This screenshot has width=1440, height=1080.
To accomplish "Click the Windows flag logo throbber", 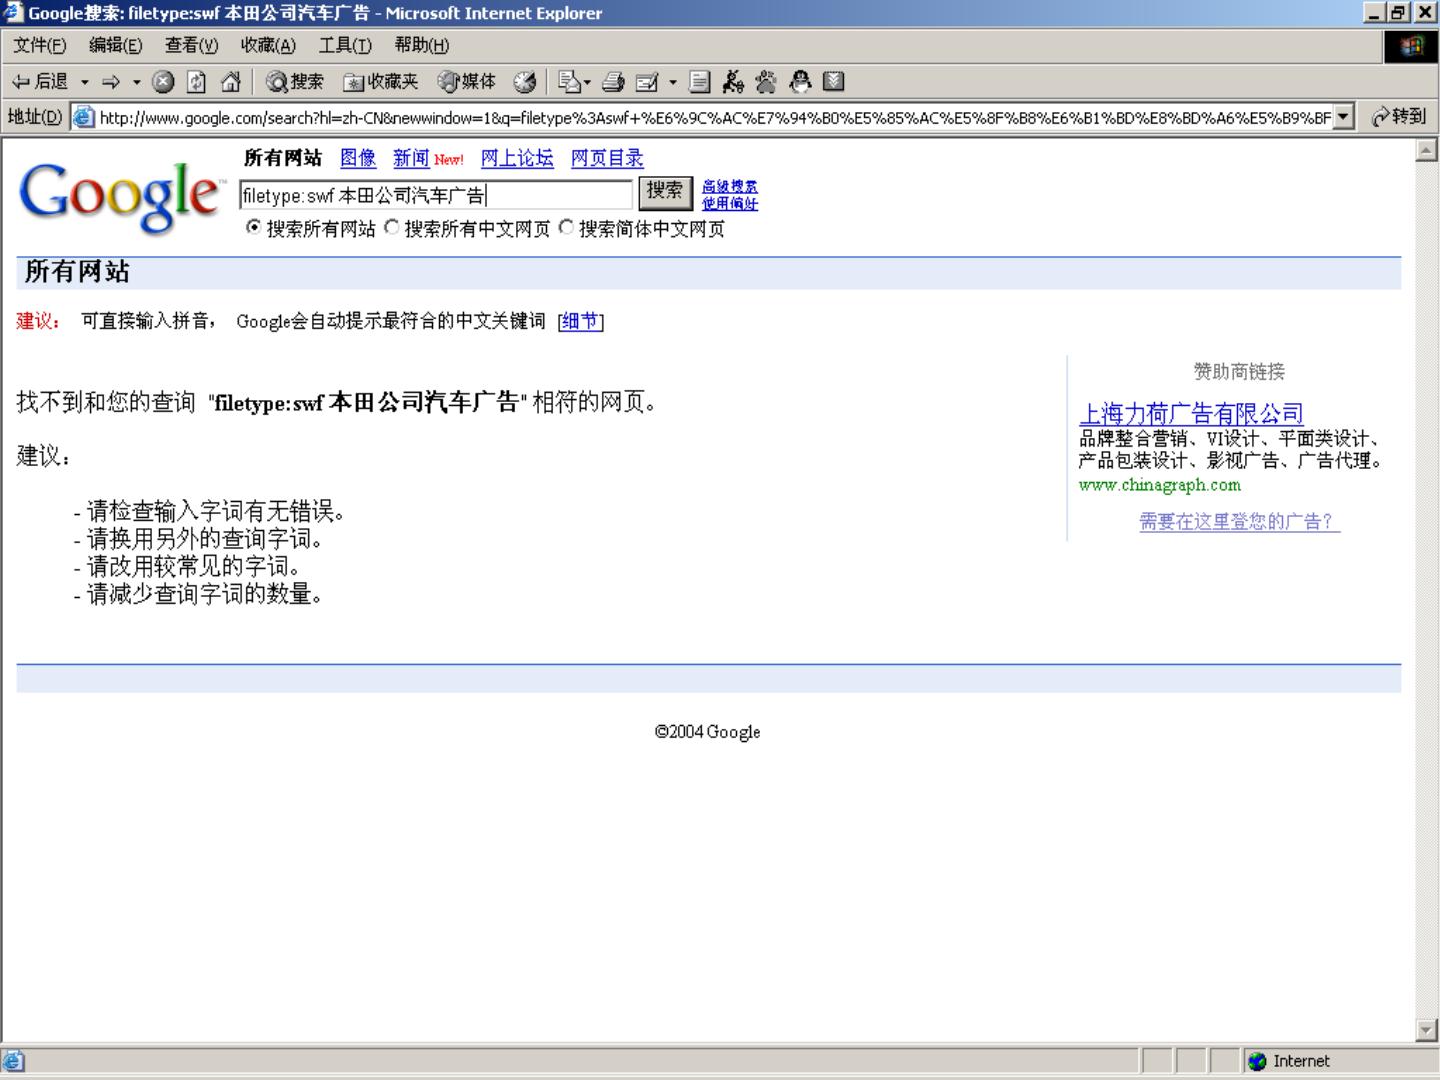I will [1411, 46].
